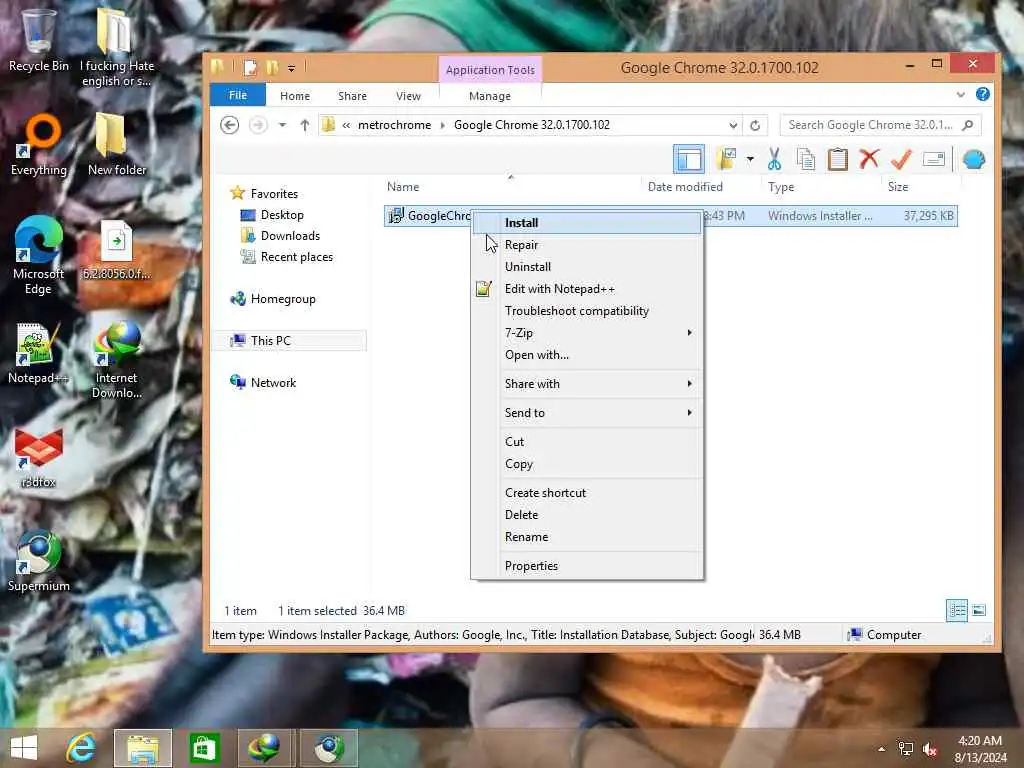
Task: Click the folder options icon in toolbar
Action: click(x=726, y=159)
